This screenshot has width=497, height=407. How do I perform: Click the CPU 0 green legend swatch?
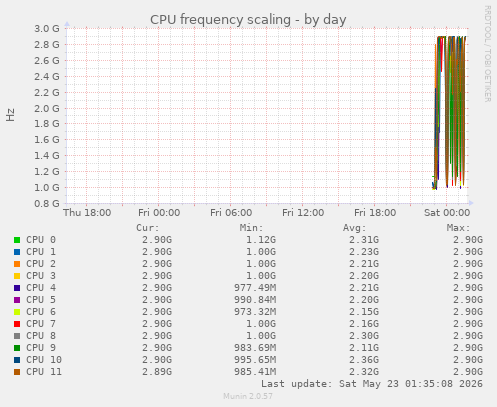click(x=17, y=240)
